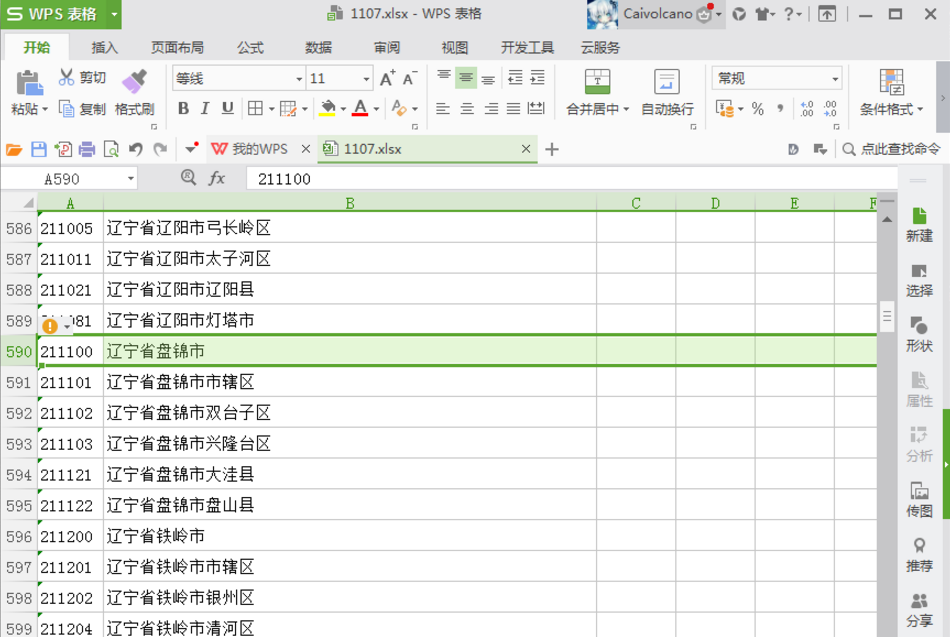Viewport: 950px width, 637px height.
Task: Align text left
Action: tap(443, 108)
